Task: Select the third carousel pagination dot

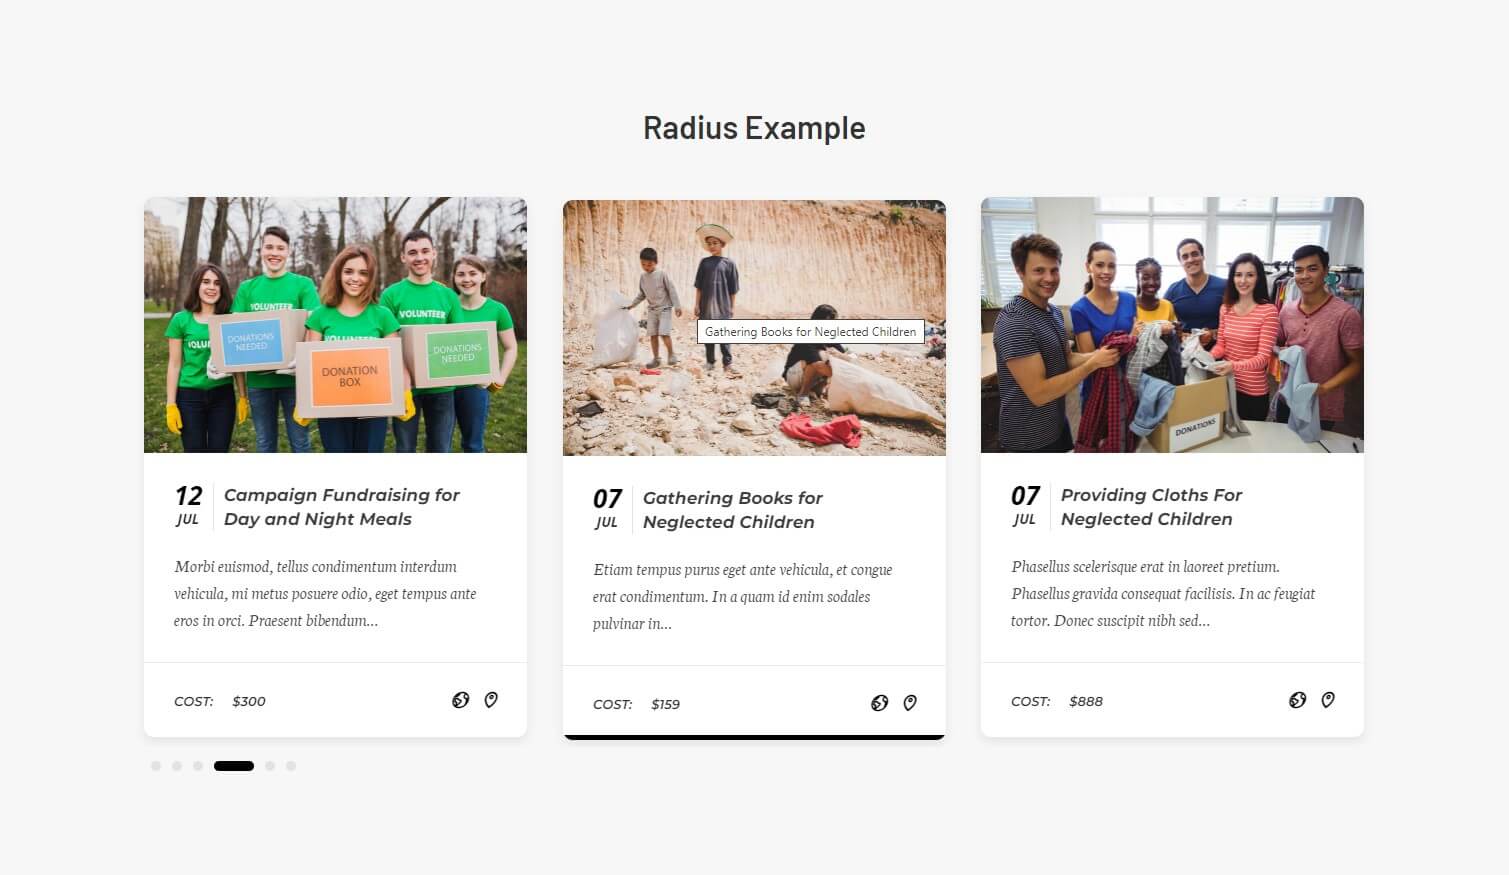Action: click(x=198, y=766)
